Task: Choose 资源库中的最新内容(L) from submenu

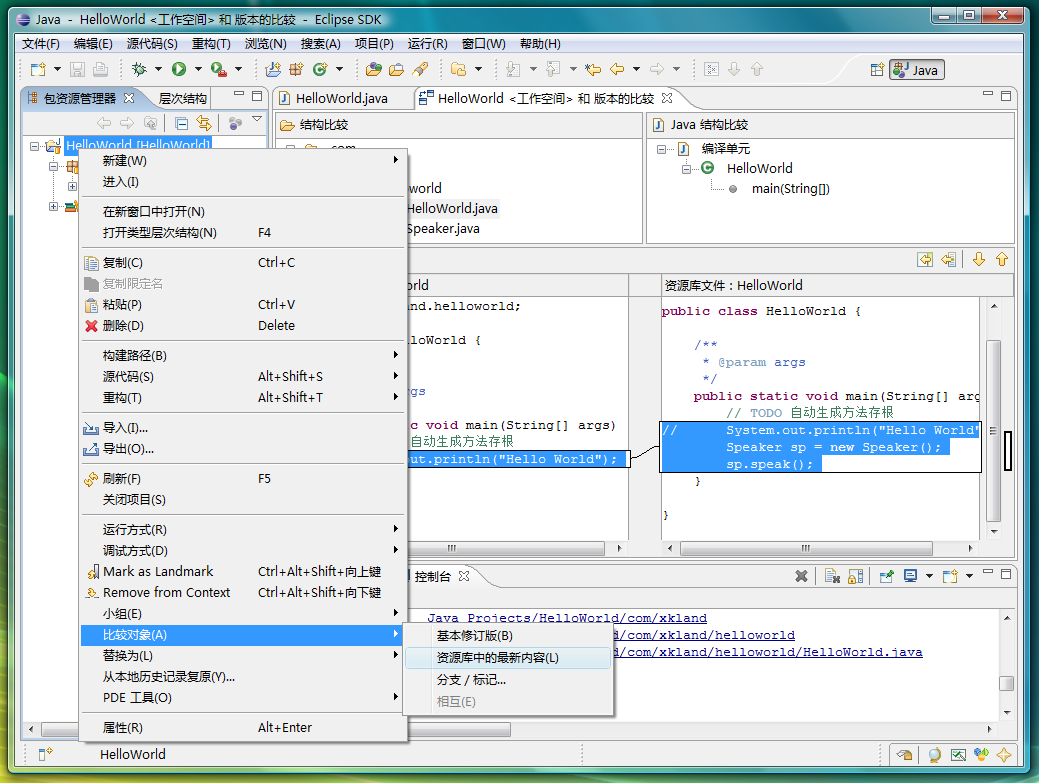Action: [x=508, y=658]
